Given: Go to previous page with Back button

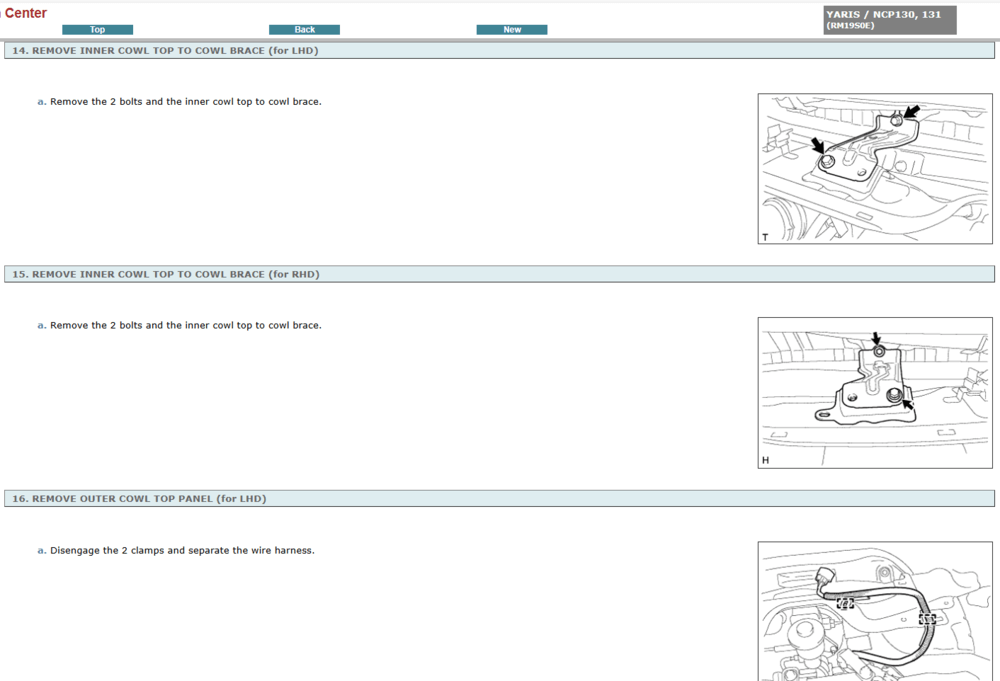Looking at the screenshot, I should 304,30.
